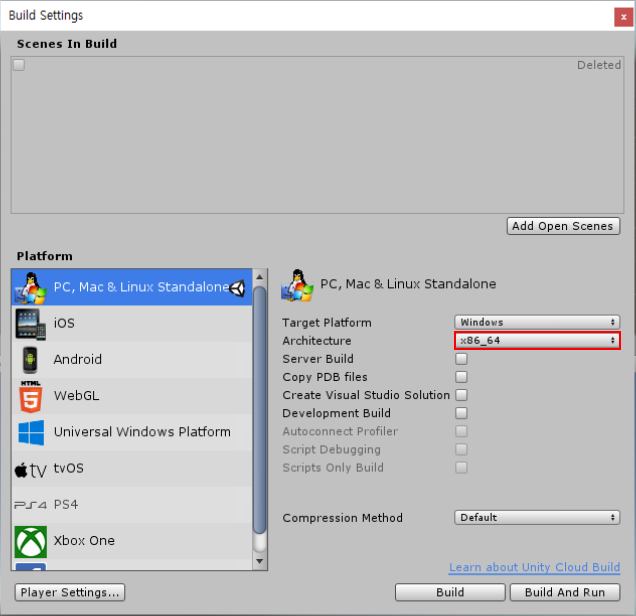Select the WebGL HTML5 icon

tap(30, 396)
